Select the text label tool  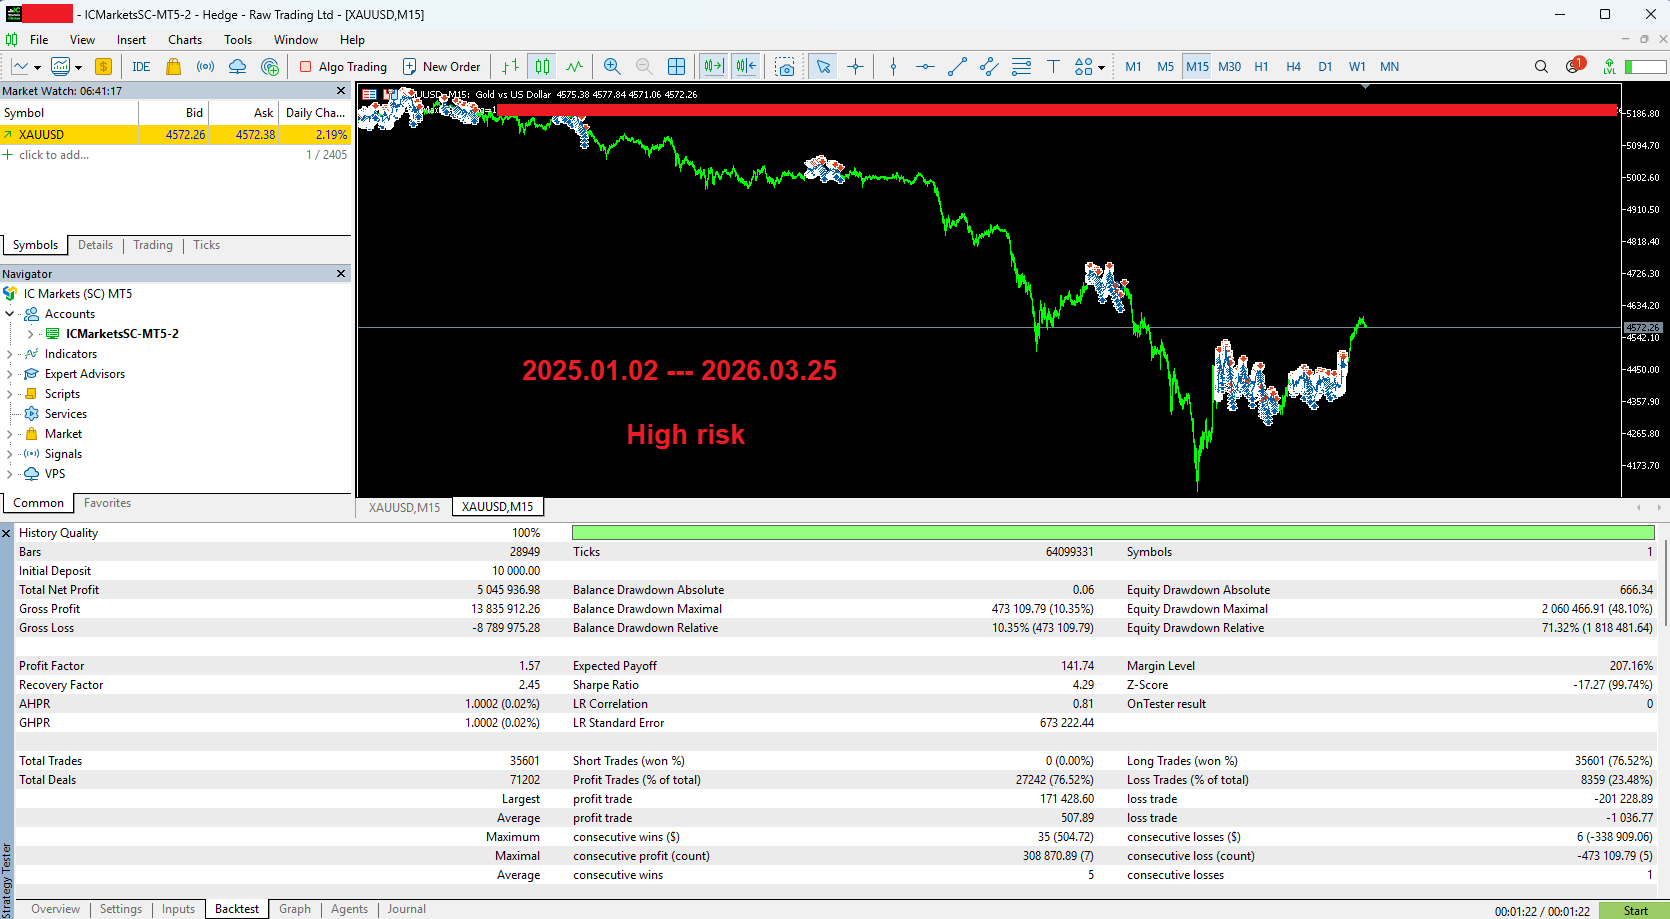click(x=1053, y=67)
